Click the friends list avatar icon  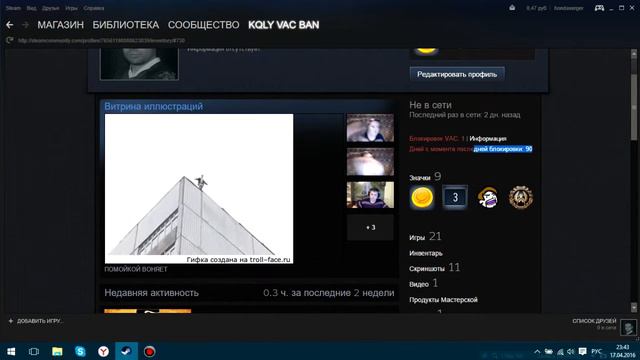click(628, 327)
